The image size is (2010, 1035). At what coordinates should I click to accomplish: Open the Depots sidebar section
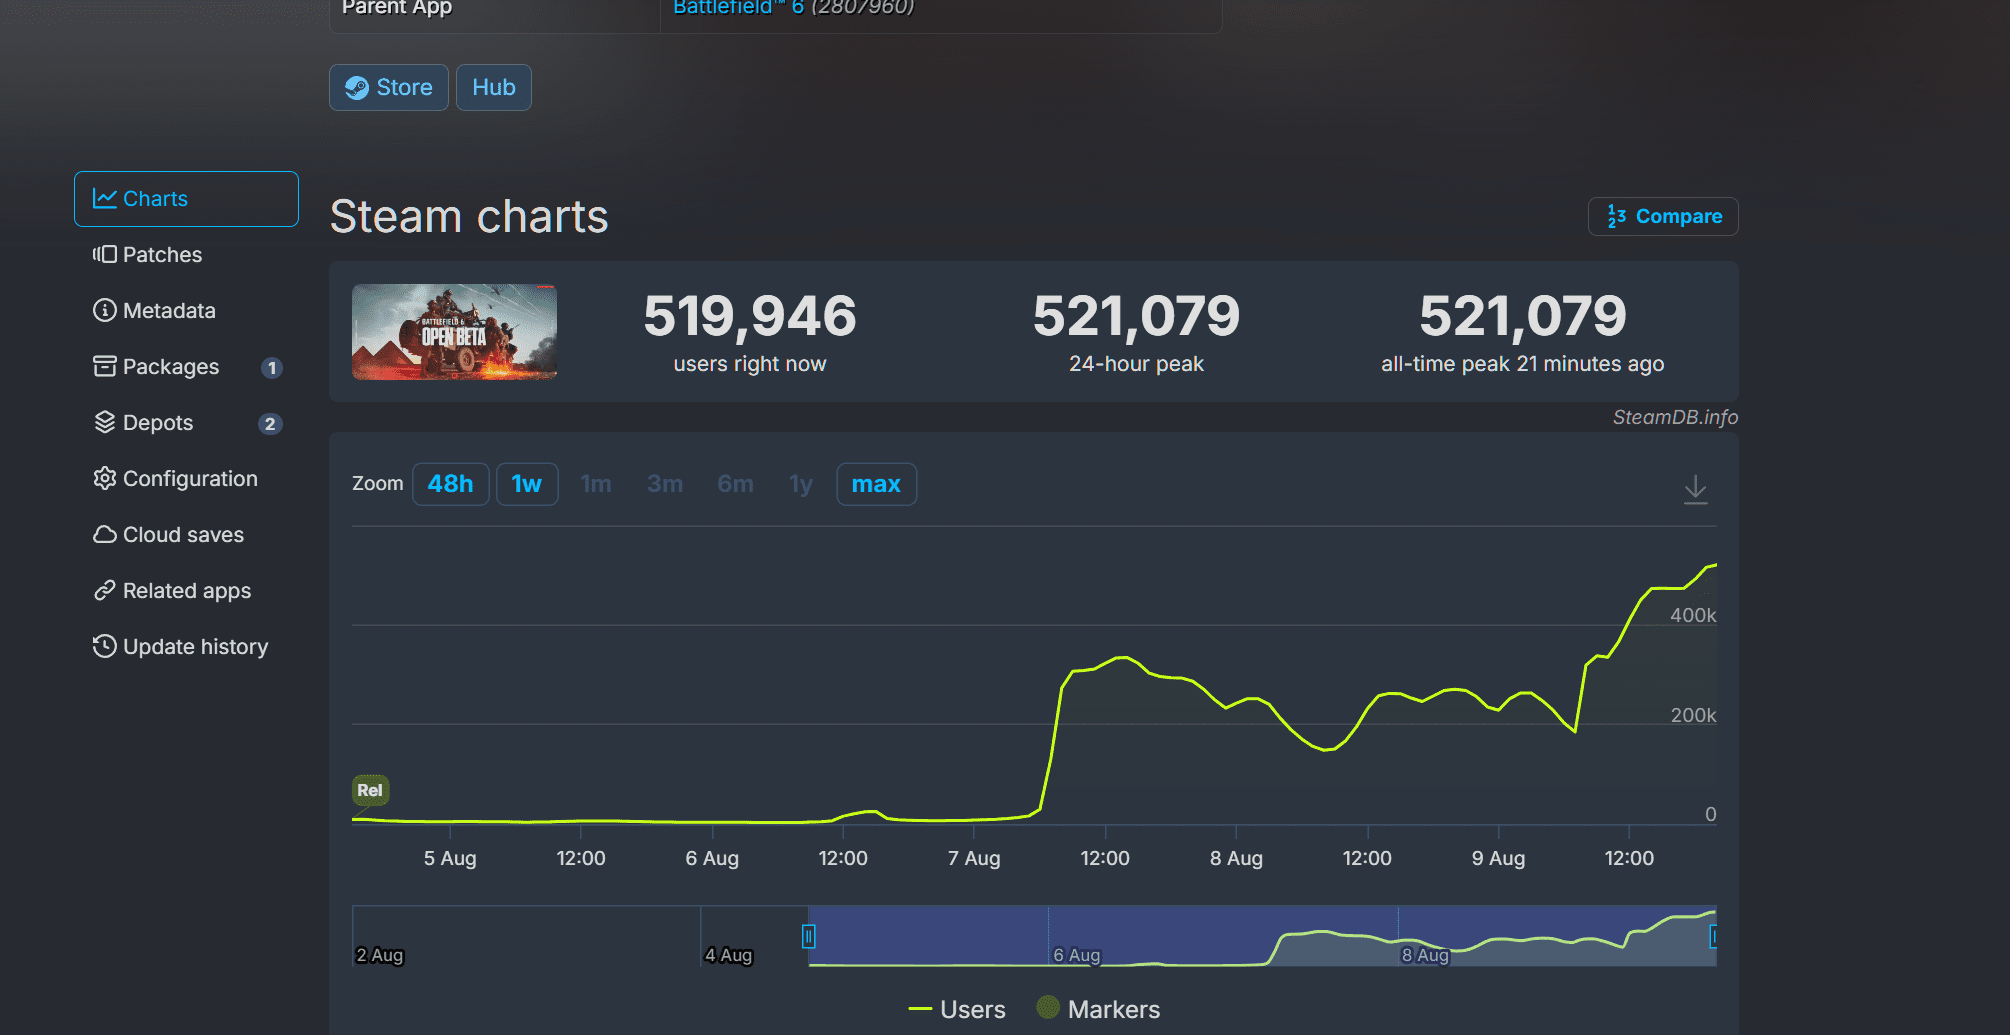(x=186, y=423)
